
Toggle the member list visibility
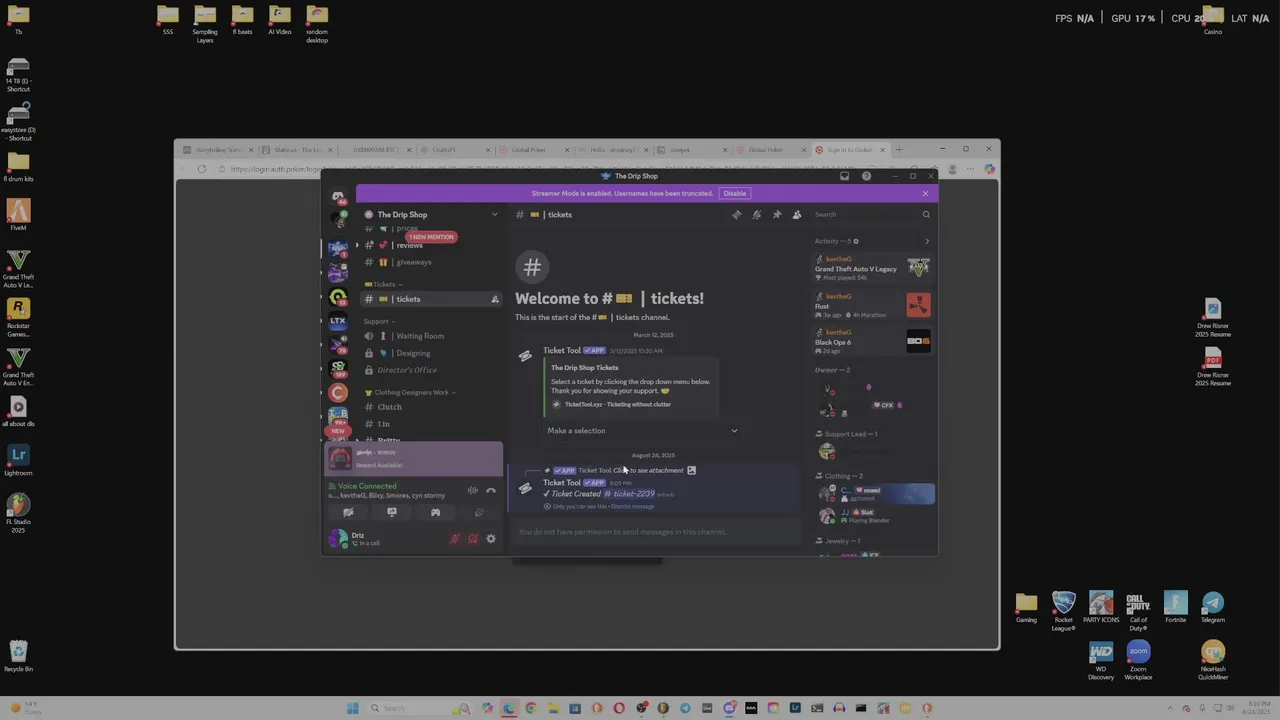click(797, 214)
